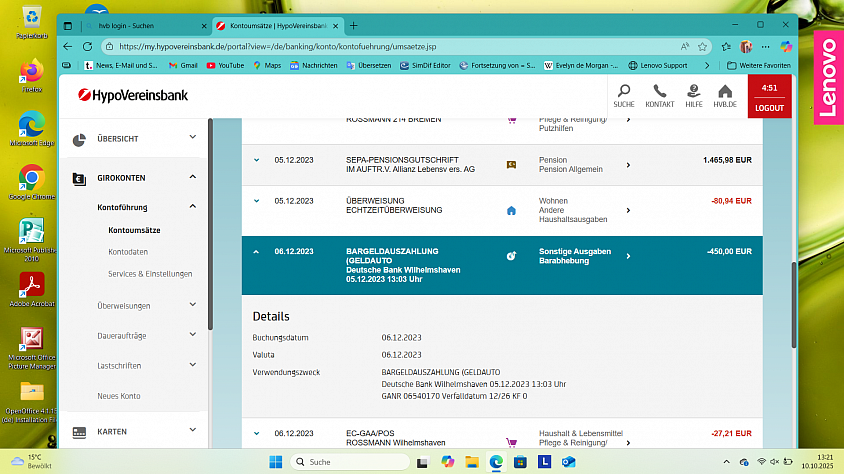Expand the EC-GAA/POS ROSSMANN Wilhelmshaven transaction

coord(257,434)
